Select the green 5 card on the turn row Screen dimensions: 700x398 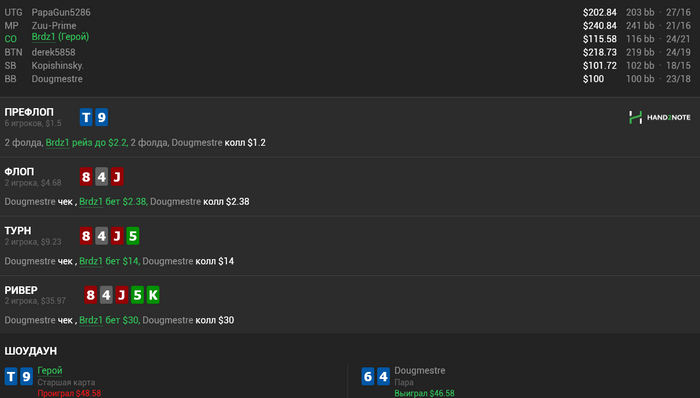click(133, 236)
